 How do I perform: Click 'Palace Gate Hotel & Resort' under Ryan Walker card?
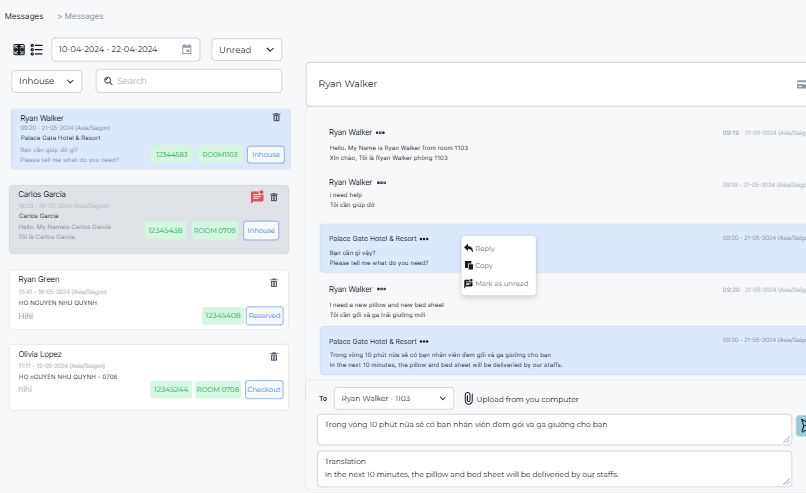click(61, 138)
